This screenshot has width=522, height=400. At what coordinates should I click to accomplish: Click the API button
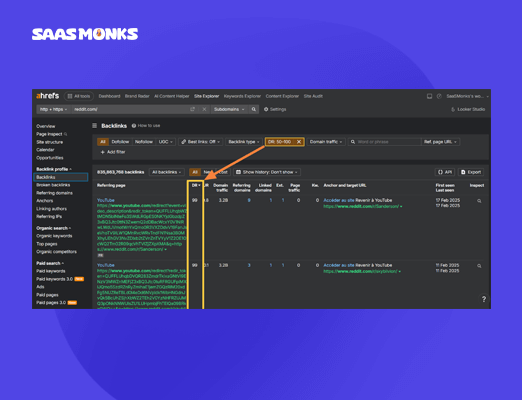[445, 172]
